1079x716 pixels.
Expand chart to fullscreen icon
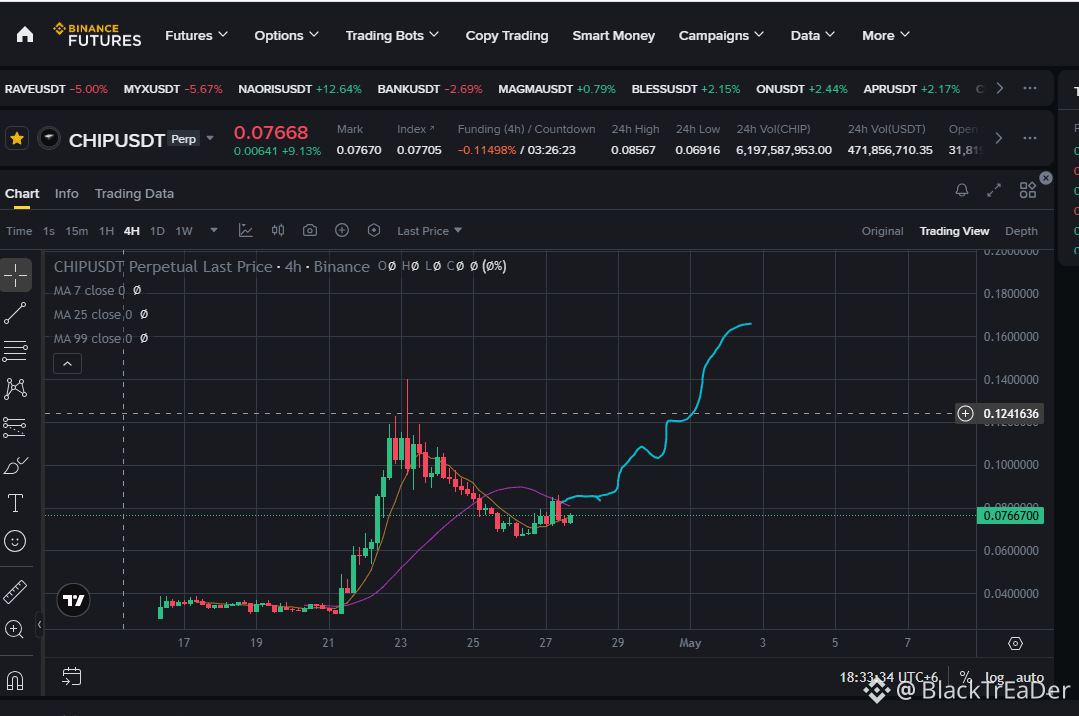click(994, 190)
